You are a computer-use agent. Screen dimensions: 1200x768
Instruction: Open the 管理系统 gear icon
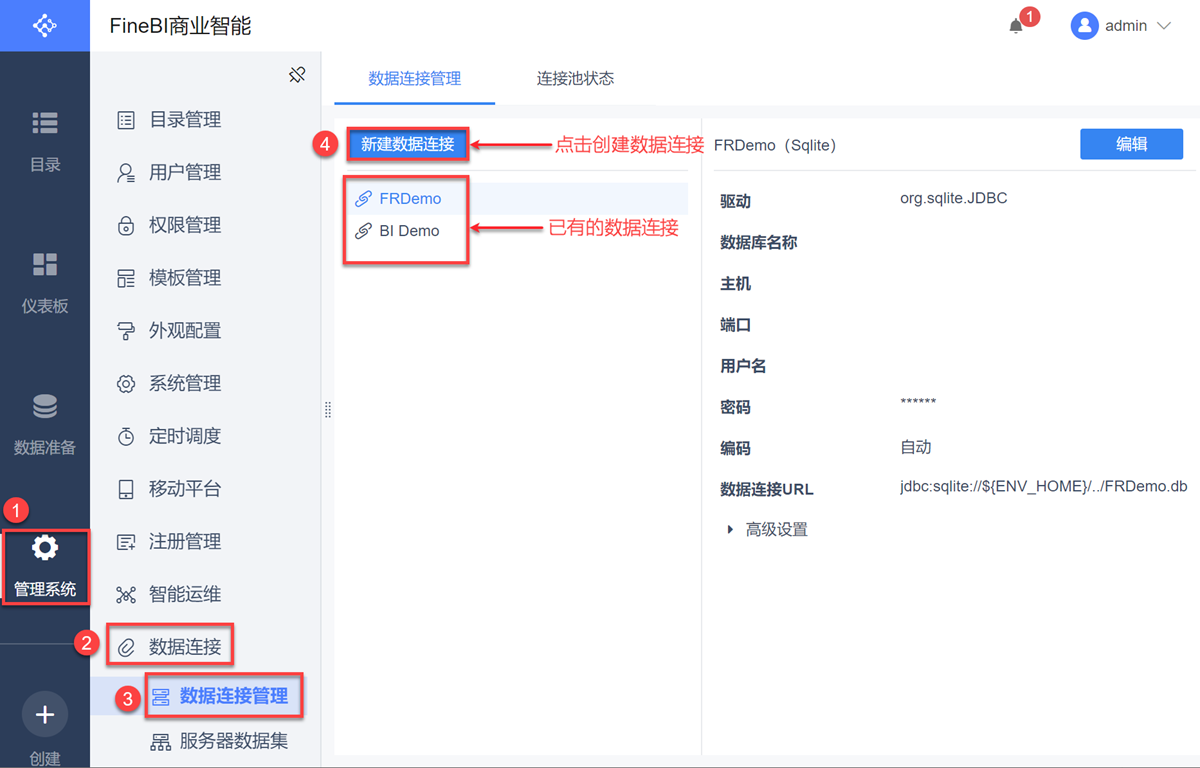click(x=45, y=548)
